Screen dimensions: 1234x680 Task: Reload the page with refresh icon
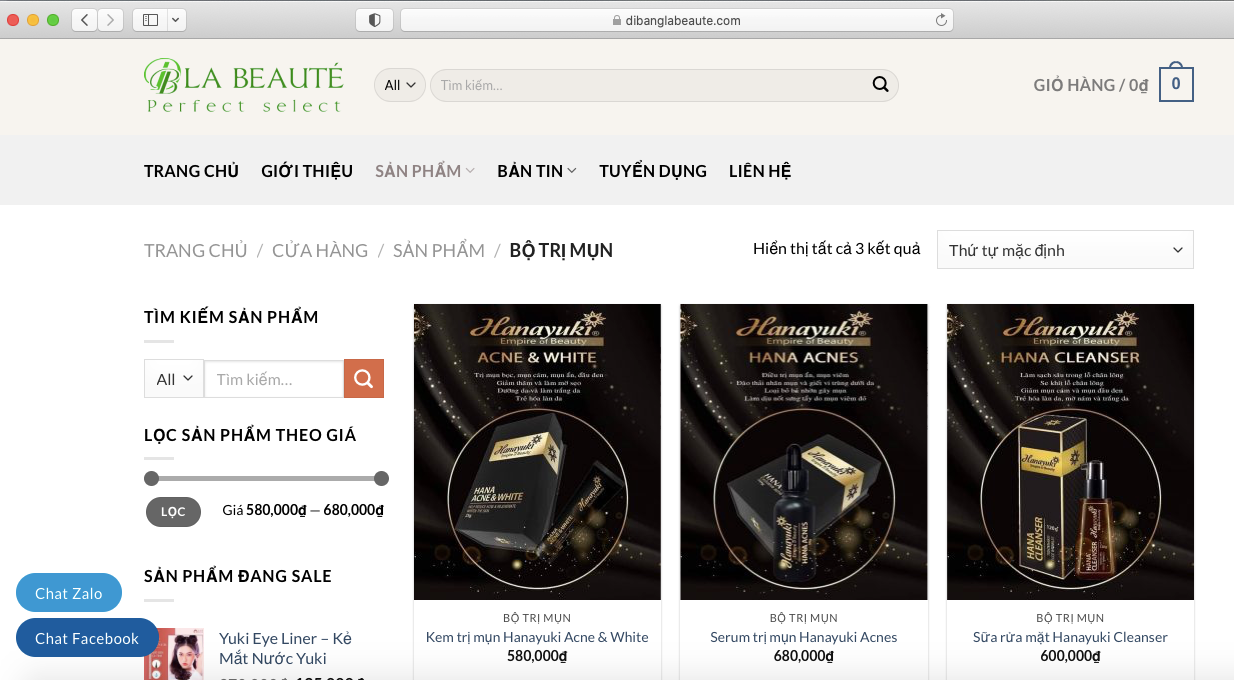[x=941, y=20]
